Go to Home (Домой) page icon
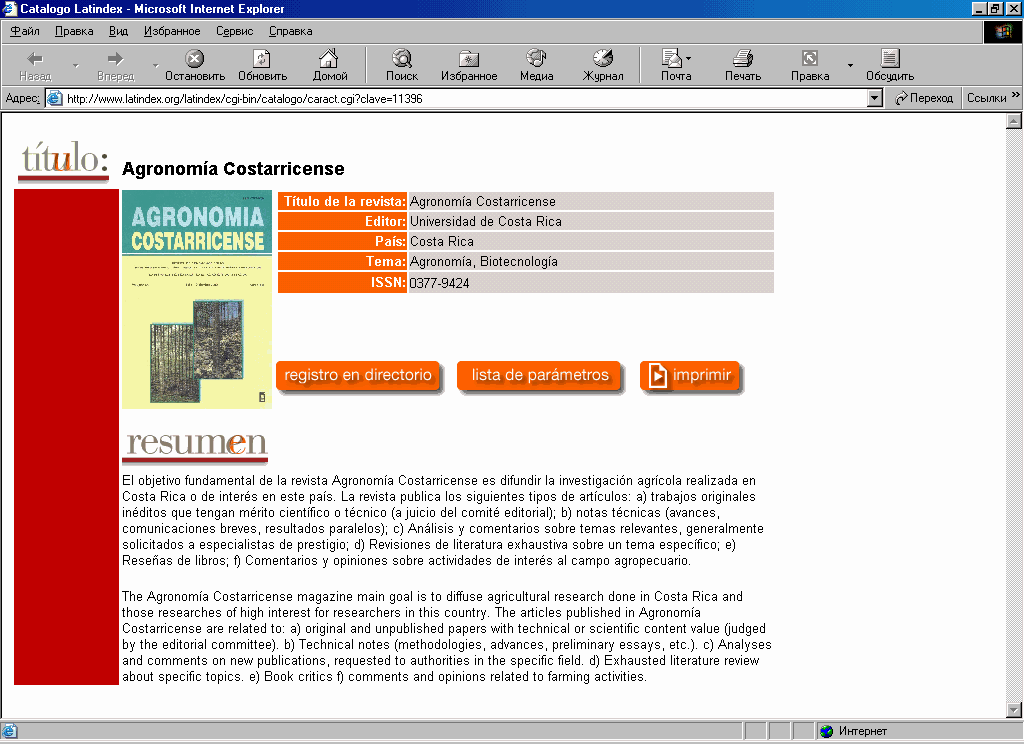Screen dimensions: 1024x744 329,60
